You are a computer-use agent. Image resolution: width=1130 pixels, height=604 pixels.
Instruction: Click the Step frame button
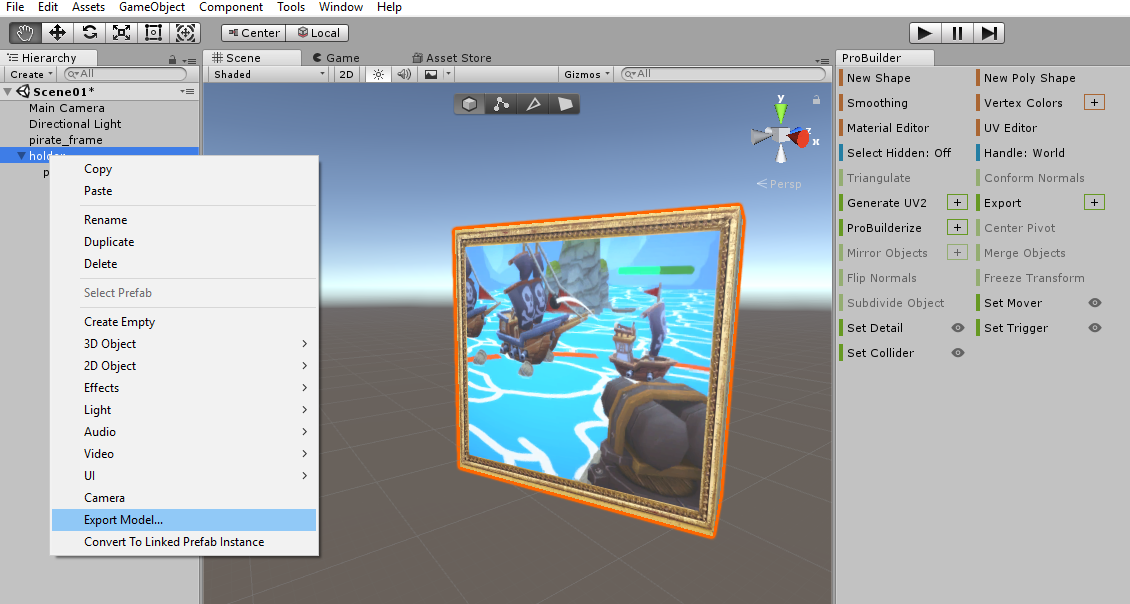tap(989, 33)
